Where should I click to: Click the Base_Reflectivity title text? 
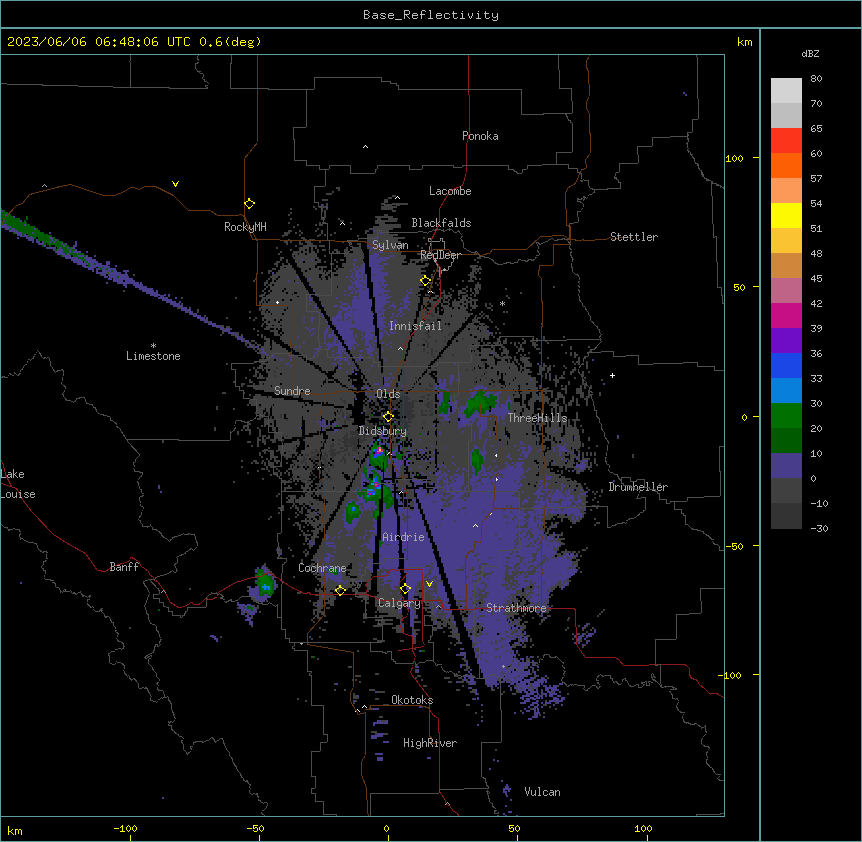pos(430,15)
